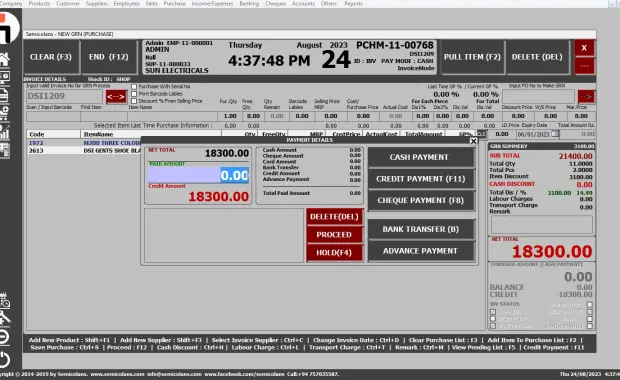Enable Purchase With Serial No checkbox
Viewport: 620px width, 380px height.
click(134, 87)
